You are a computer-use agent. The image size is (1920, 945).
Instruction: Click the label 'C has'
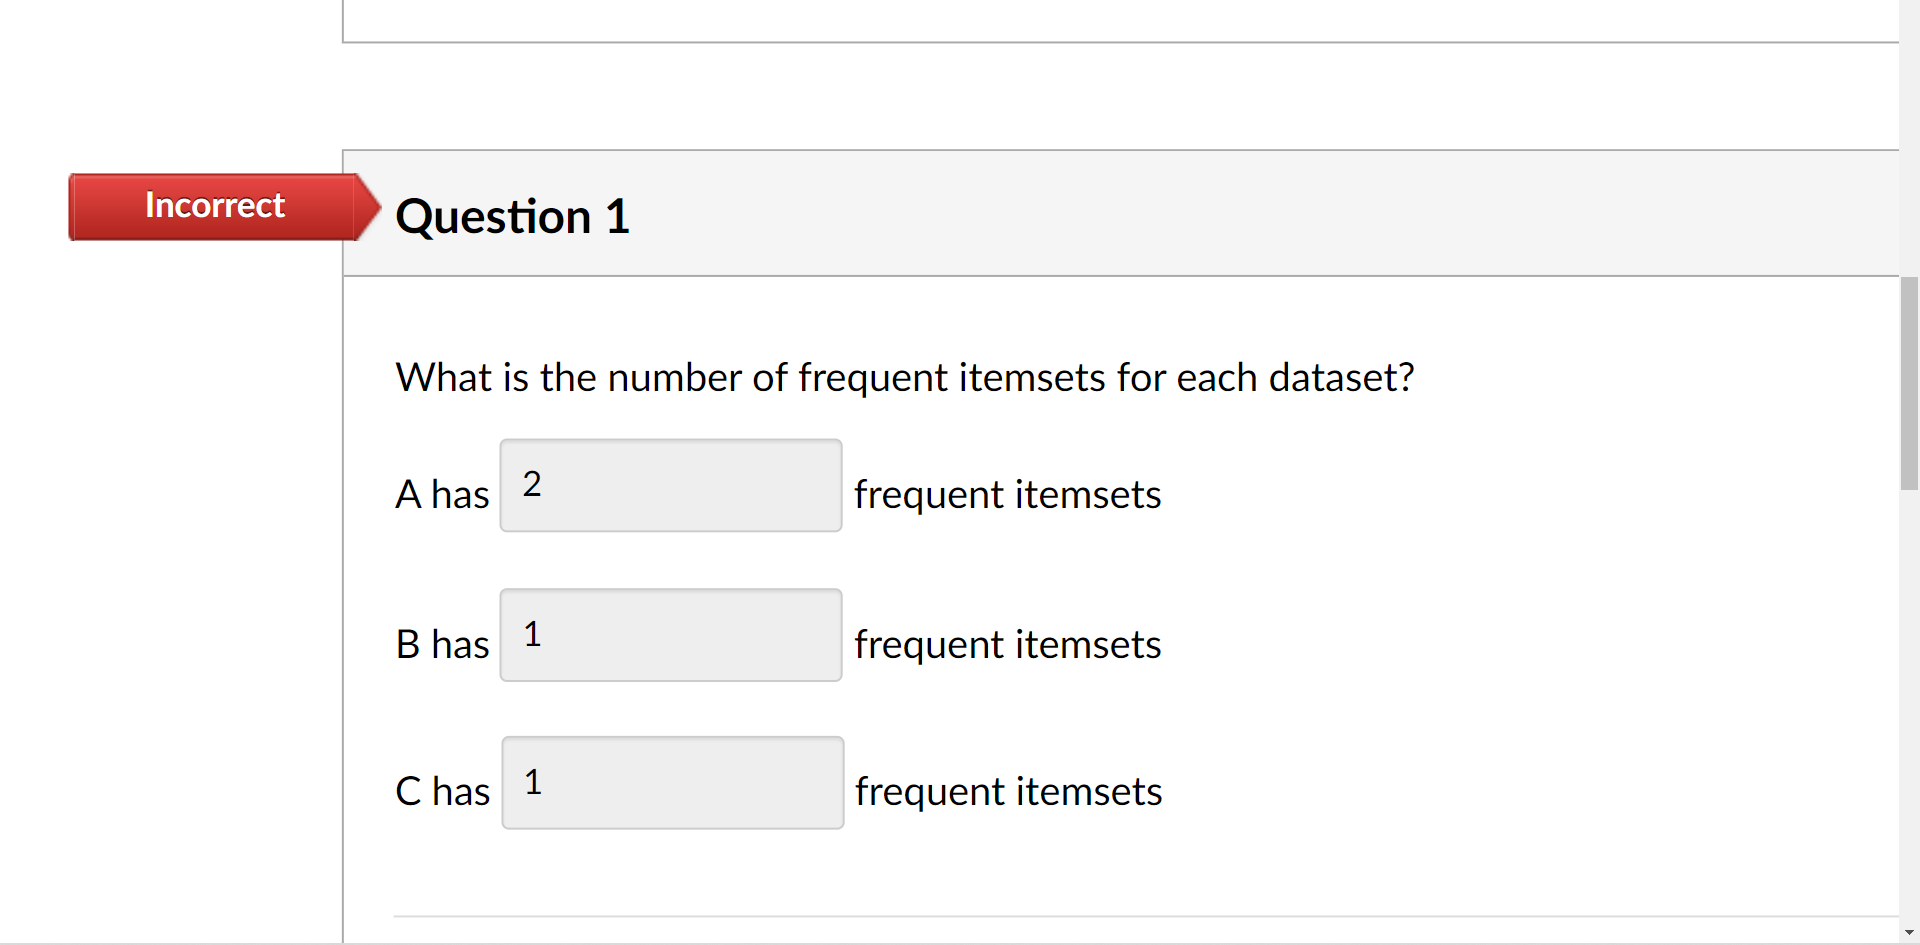(x=441, y=791)
